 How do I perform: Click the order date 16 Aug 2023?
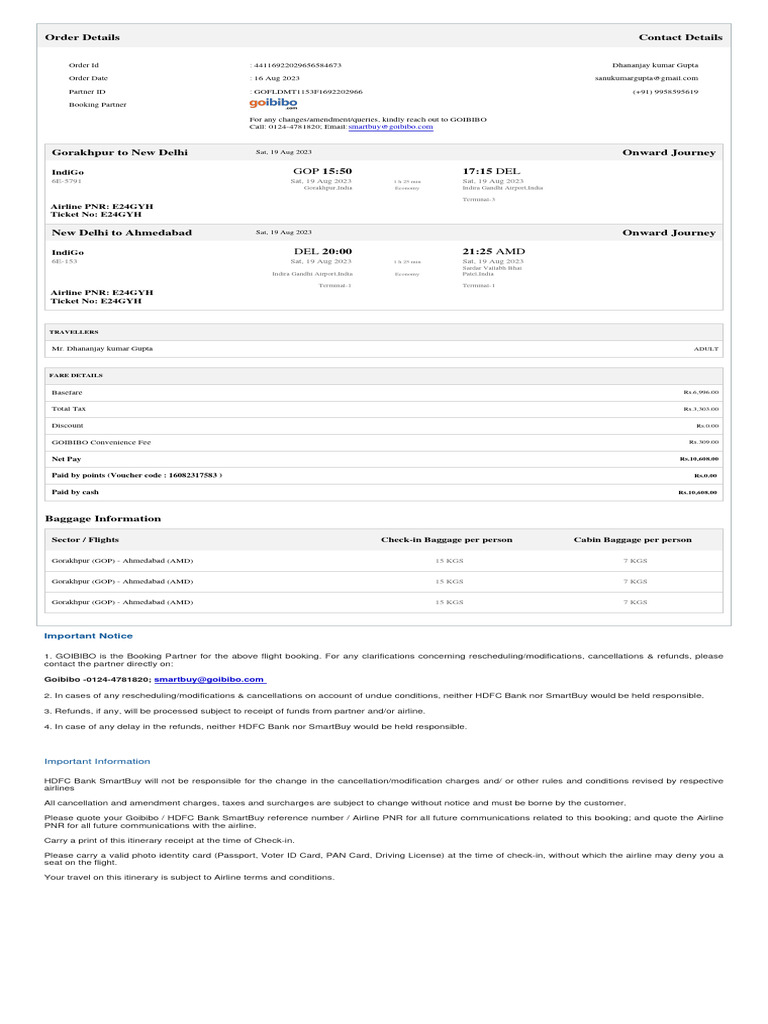click(276, 78)
